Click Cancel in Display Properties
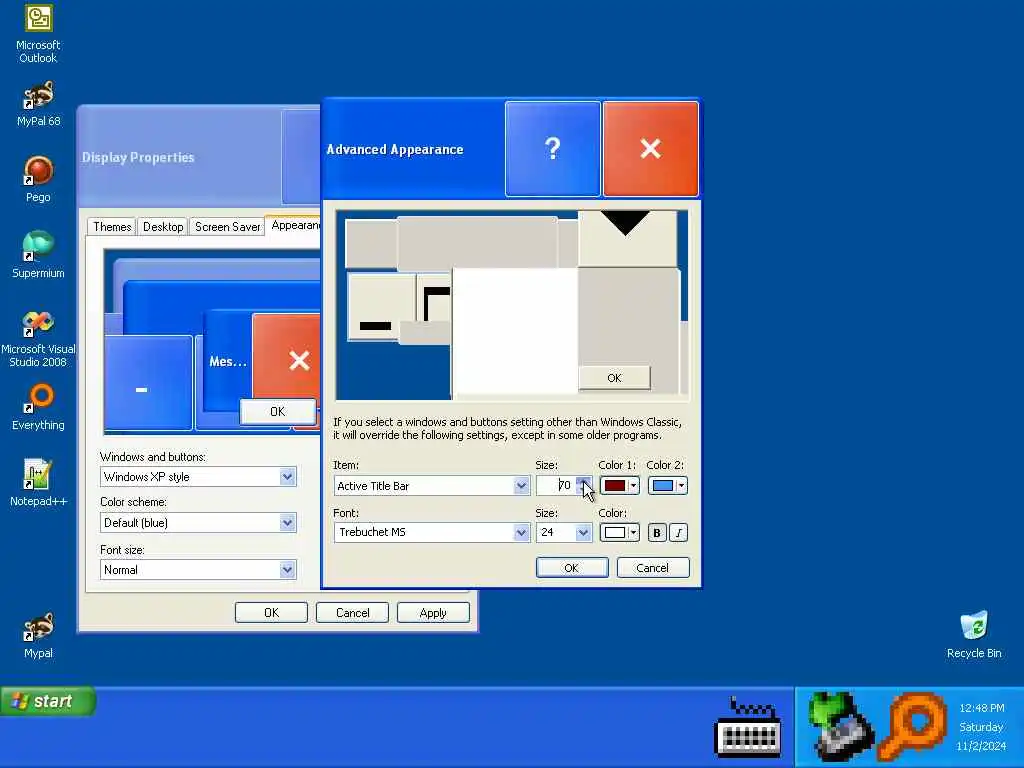This screenshot has width=1024, height=768. [352, 613]
